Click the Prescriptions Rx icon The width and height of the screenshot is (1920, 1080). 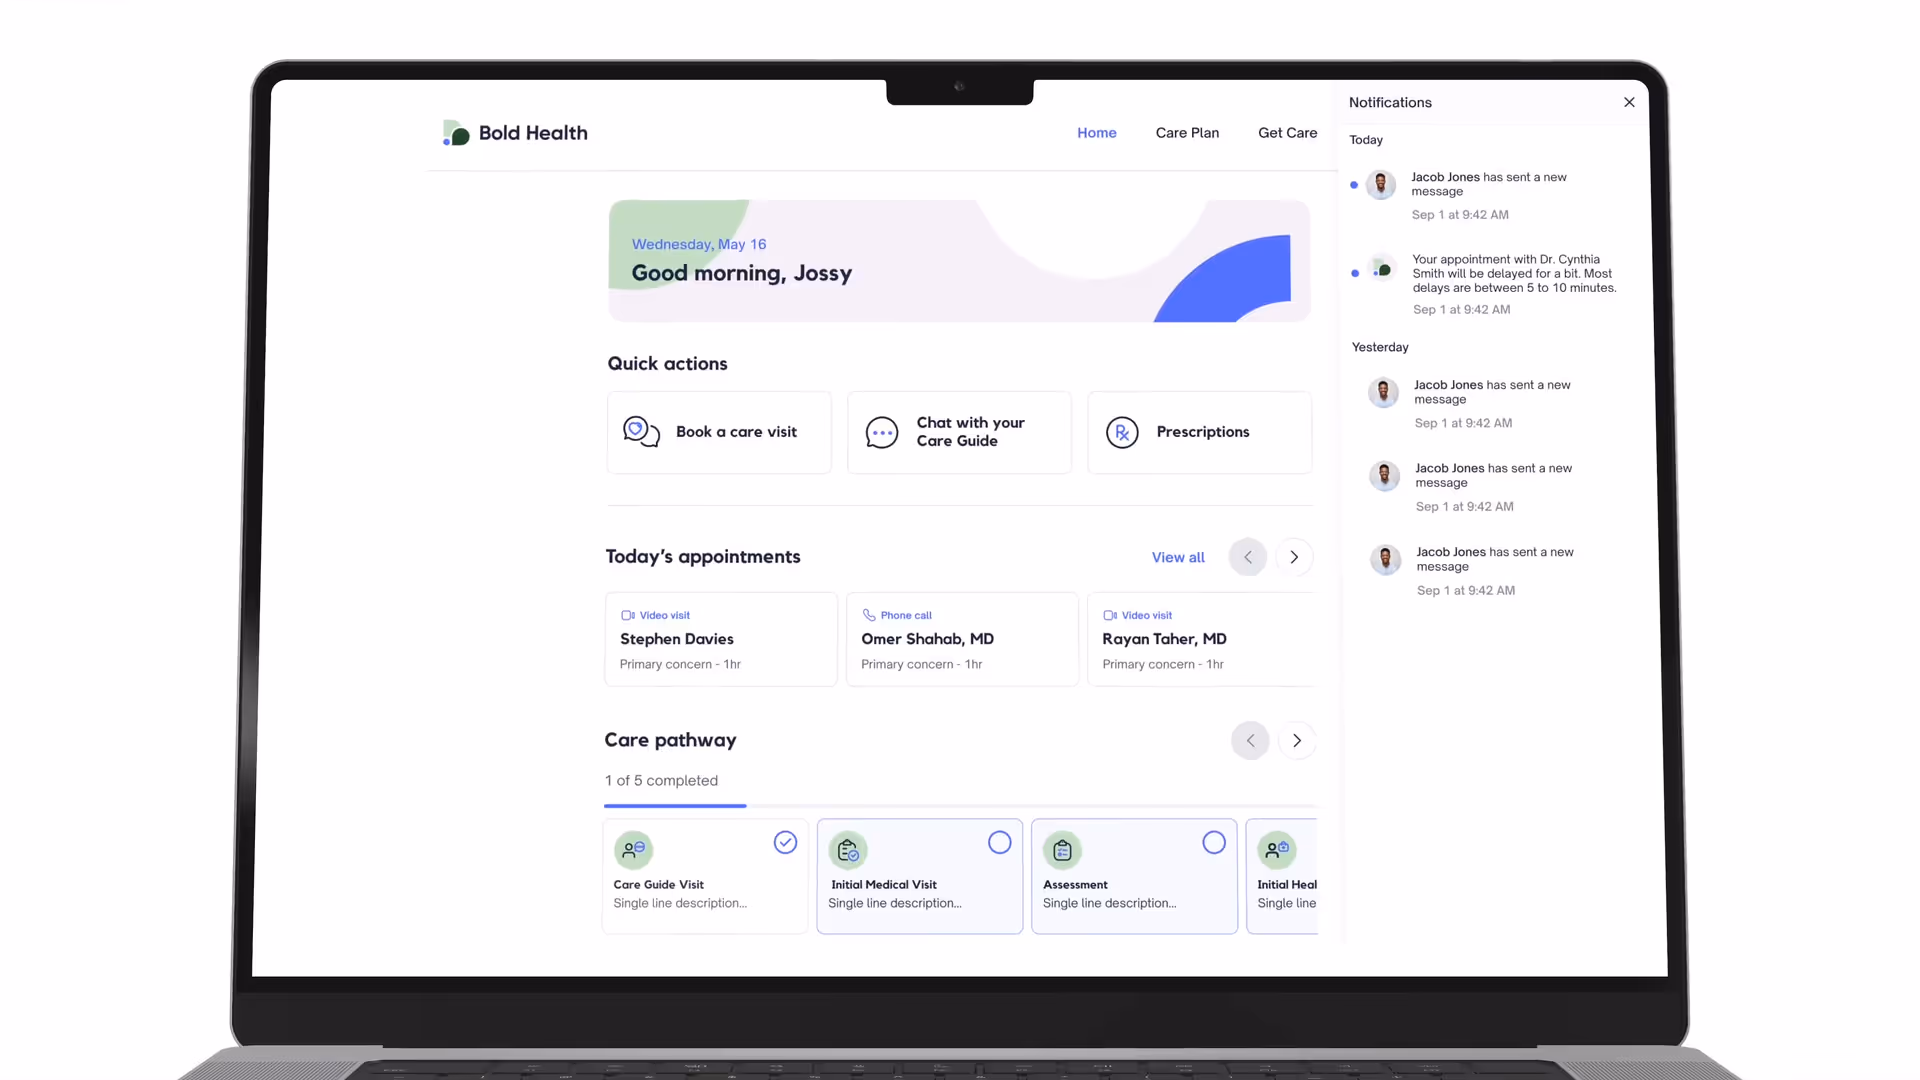pyautogui.click(x=1122, y=432)
